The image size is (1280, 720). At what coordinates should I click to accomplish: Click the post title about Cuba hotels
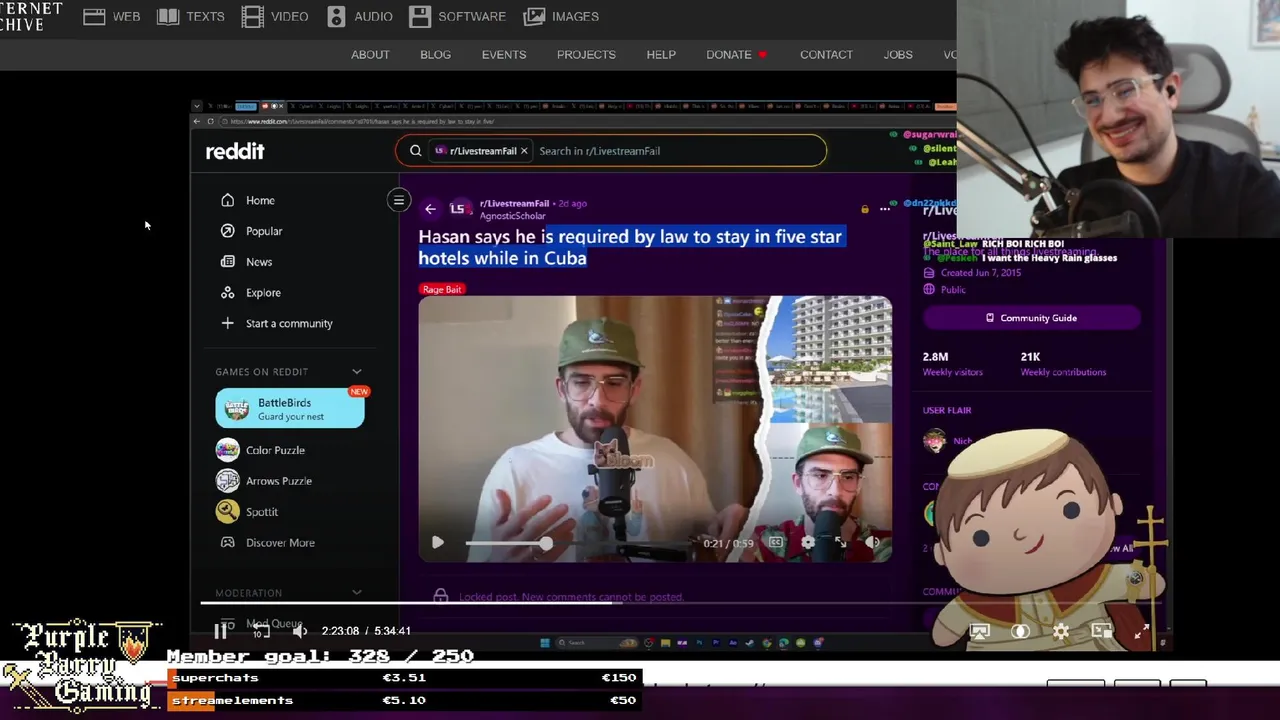tap(630, 247)
